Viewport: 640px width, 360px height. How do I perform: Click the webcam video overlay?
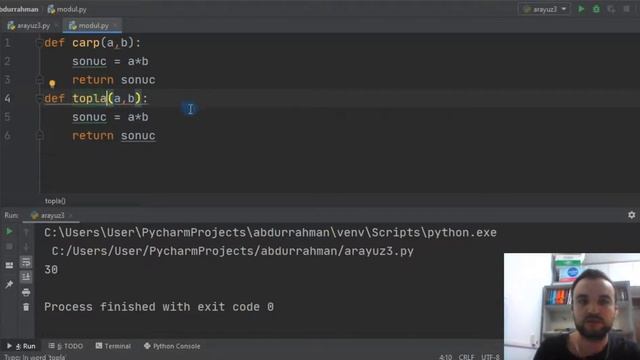(572, 307)
